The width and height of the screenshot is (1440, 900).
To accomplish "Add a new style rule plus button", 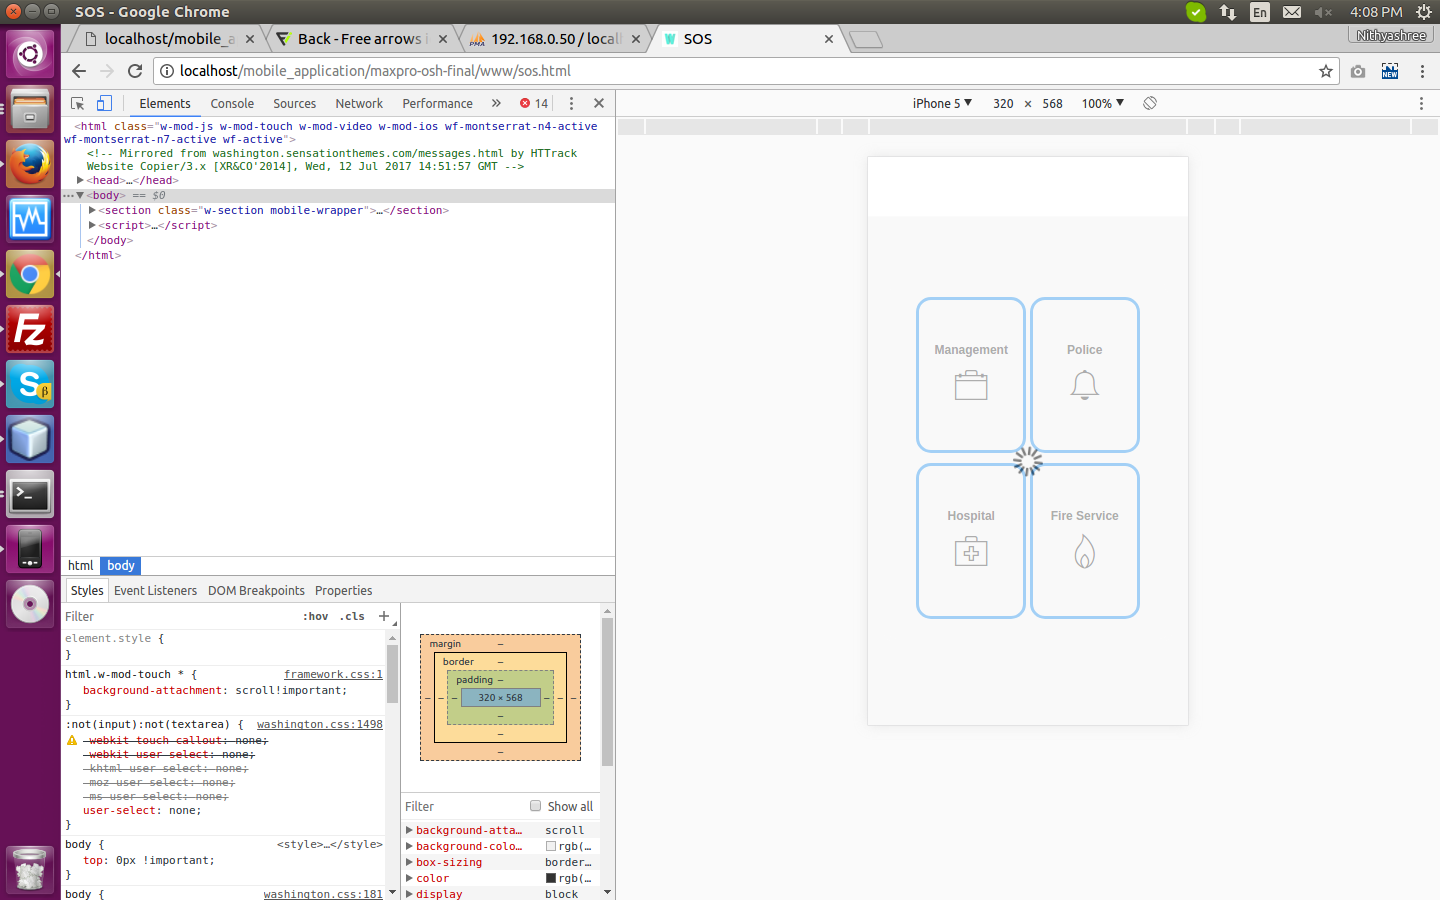I will coord(384,616).
